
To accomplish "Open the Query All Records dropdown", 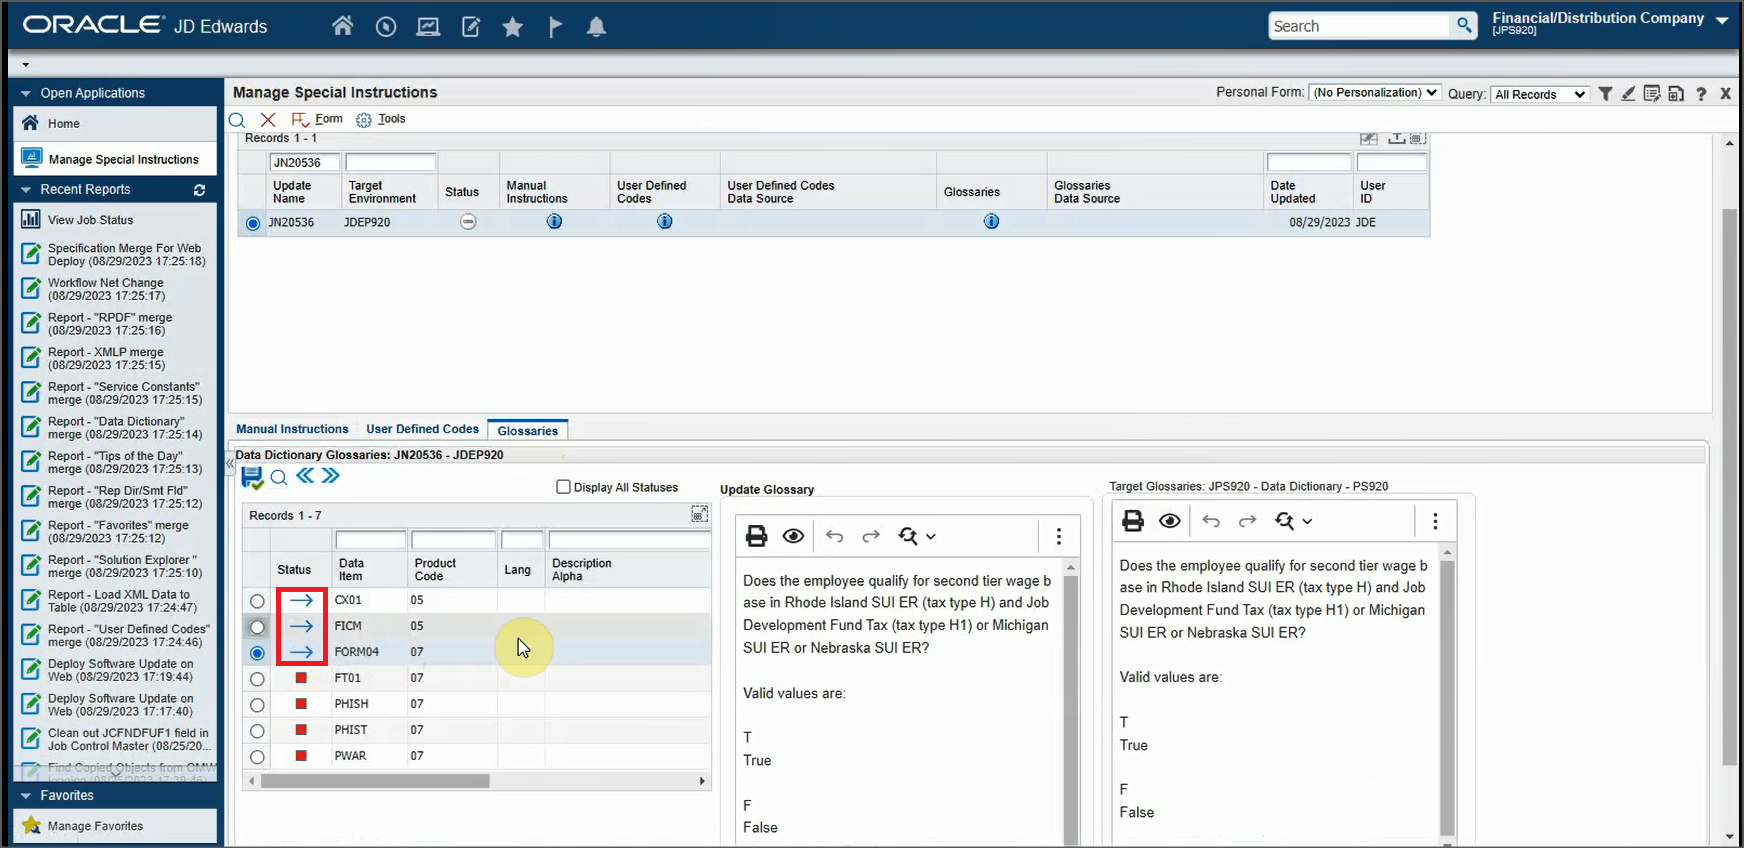I will click(1539, 95).
